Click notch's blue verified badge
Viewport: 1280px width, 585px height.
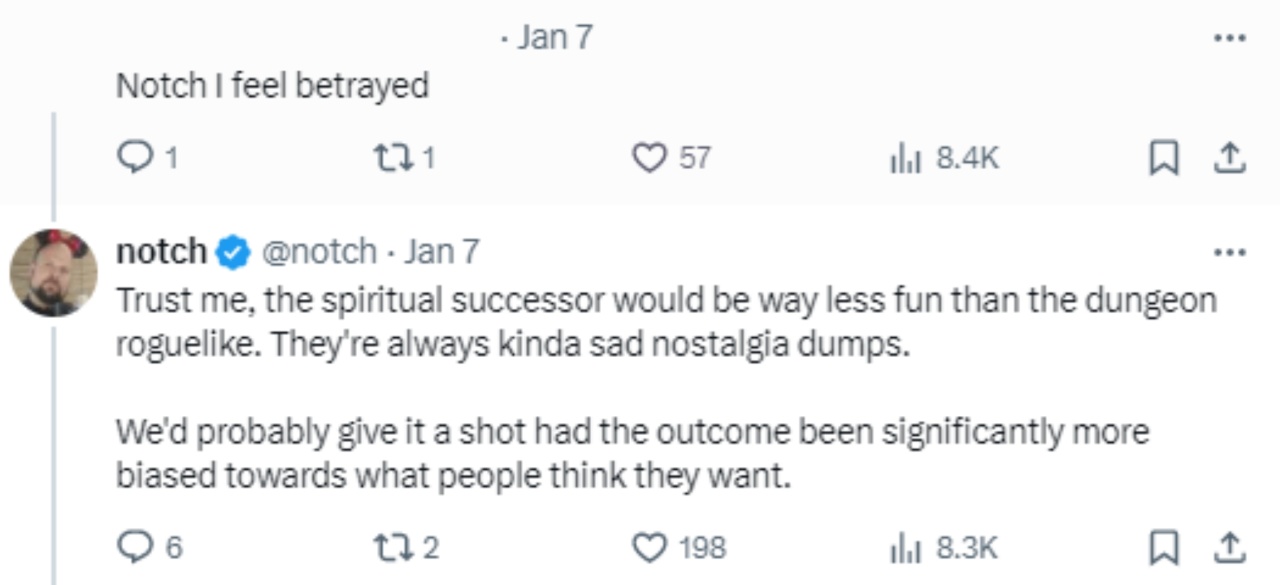pyautogui.click(x=234, y=252)
